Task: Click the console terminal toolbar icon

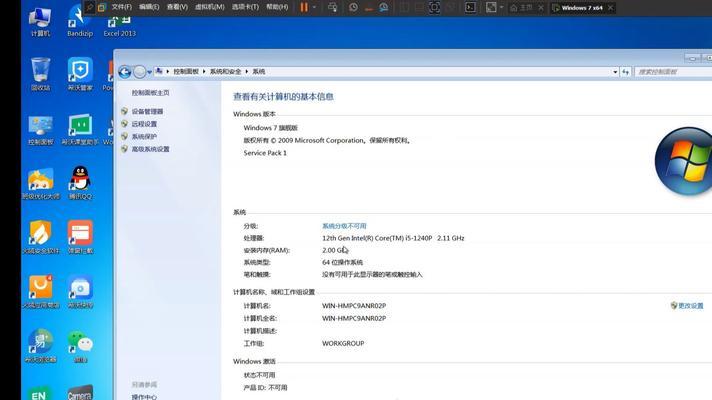Action: click(470, 7)
